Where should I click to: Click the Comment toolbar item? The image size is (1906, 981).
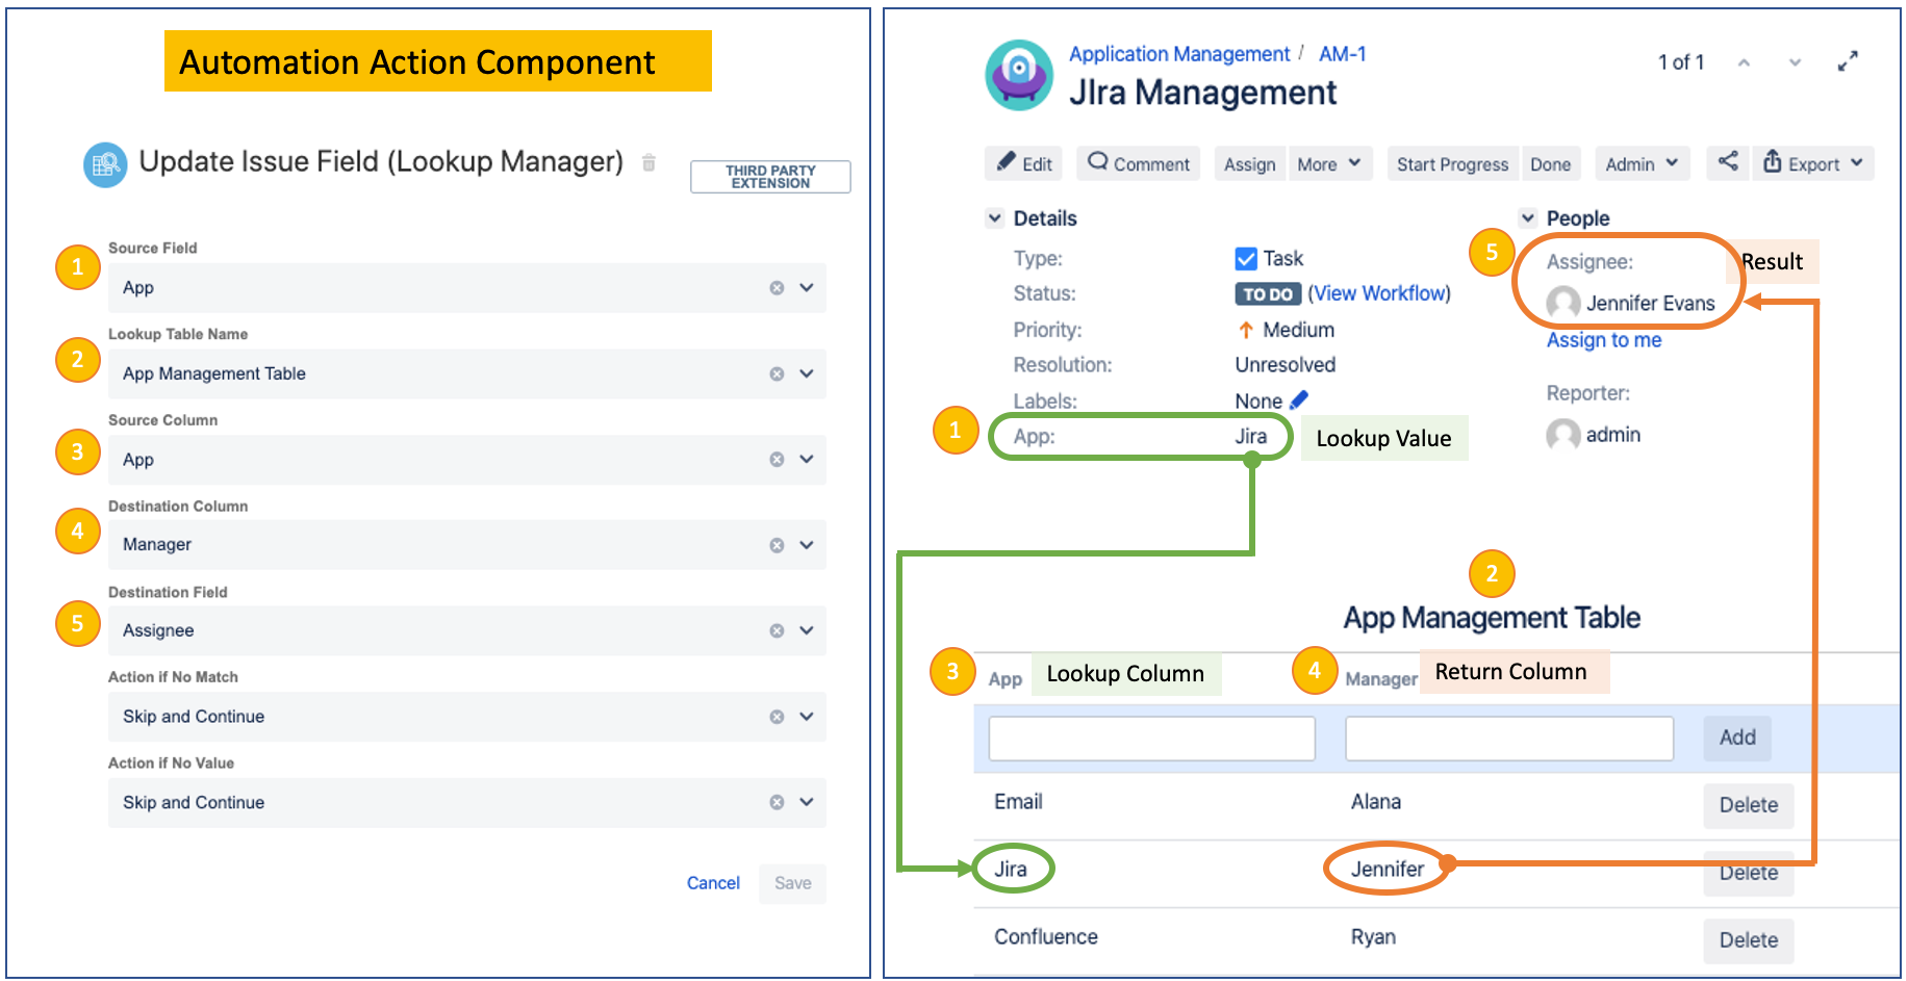(x=1137, y=163)
